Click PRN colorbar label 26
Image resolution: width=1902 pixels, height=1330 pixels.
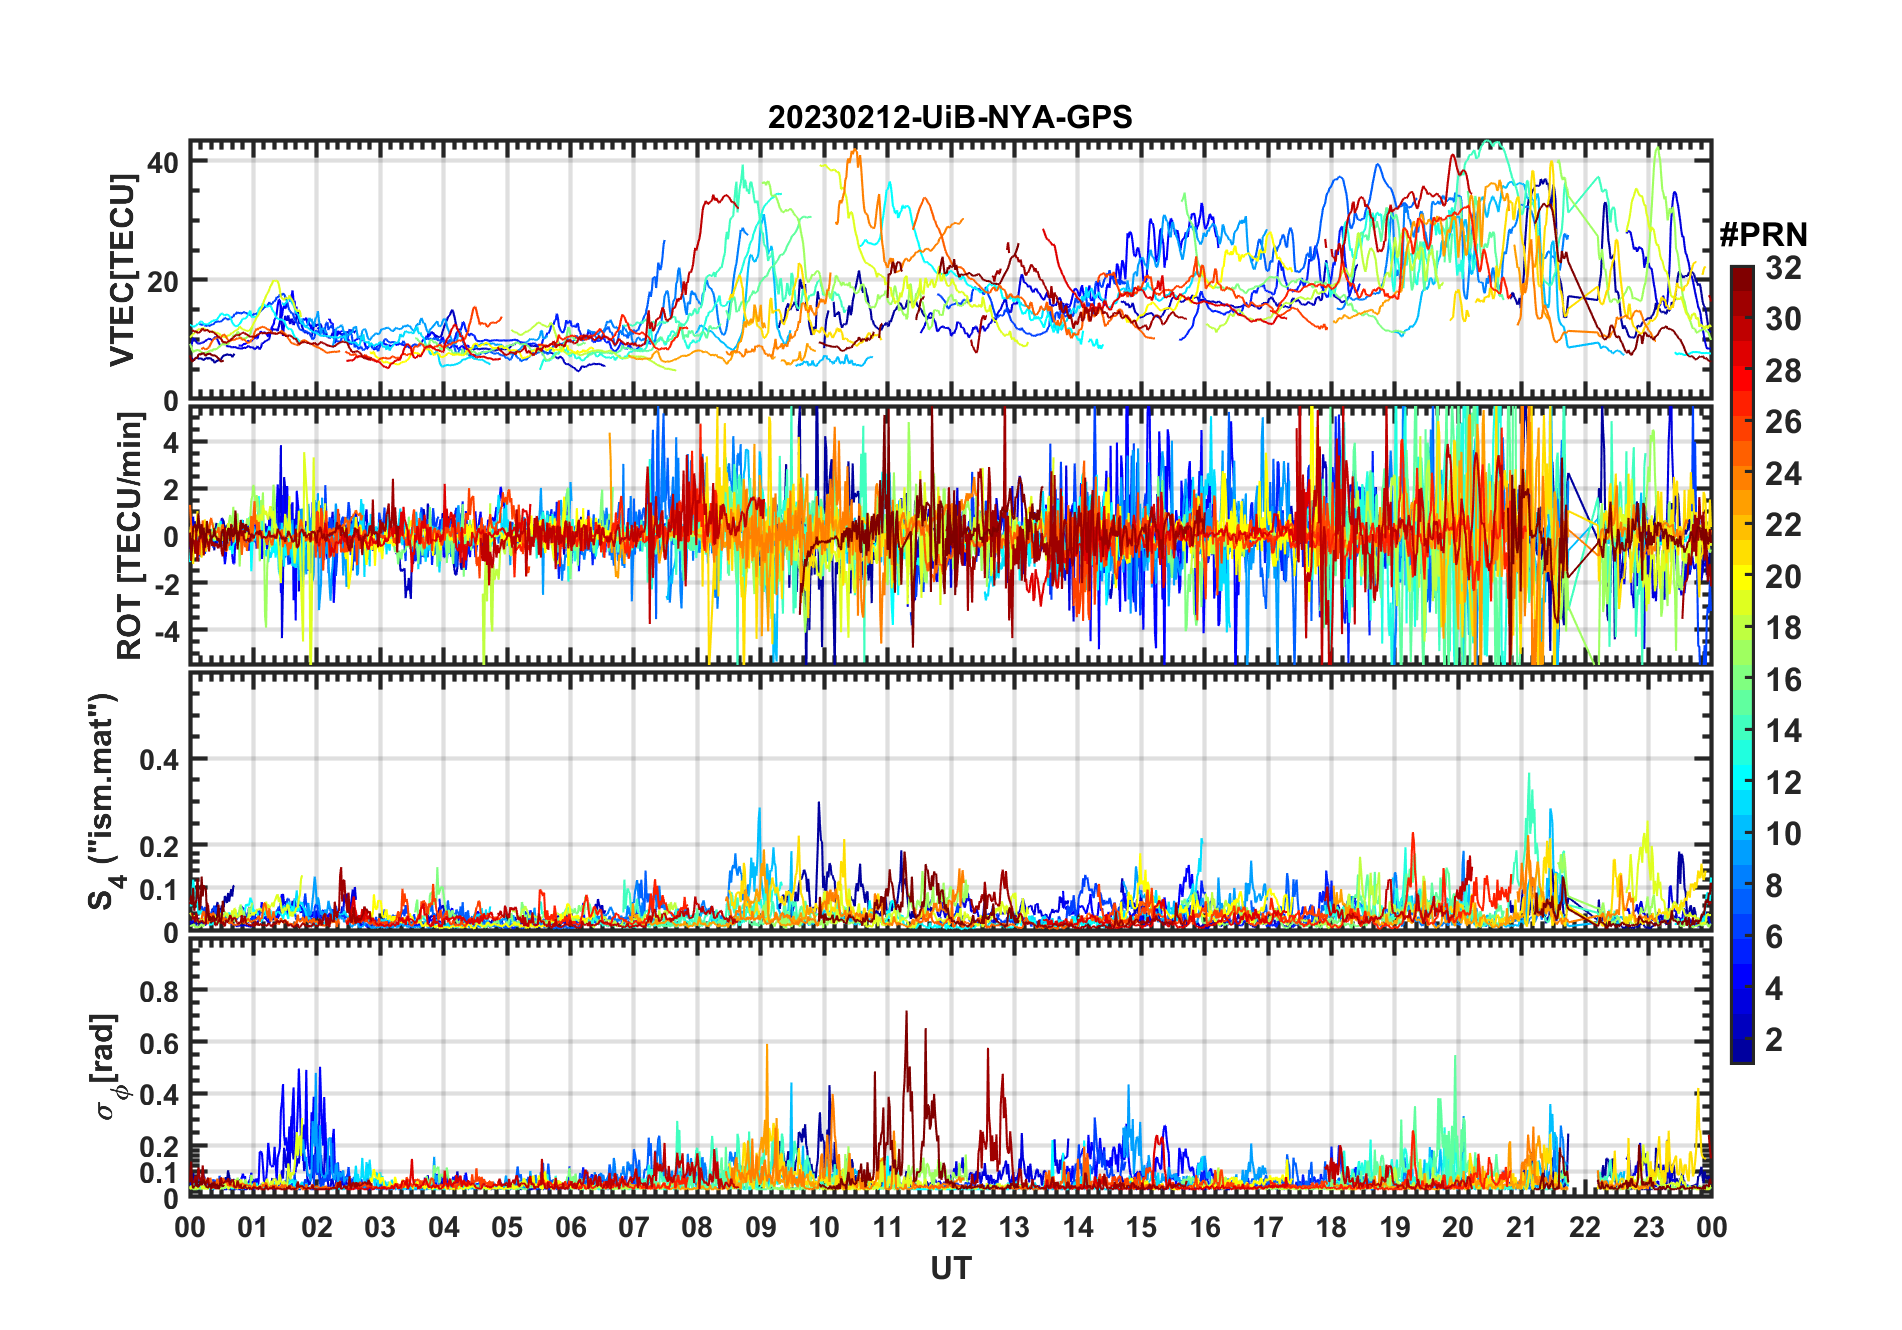pyautogui.click(x=1783, y=422)
